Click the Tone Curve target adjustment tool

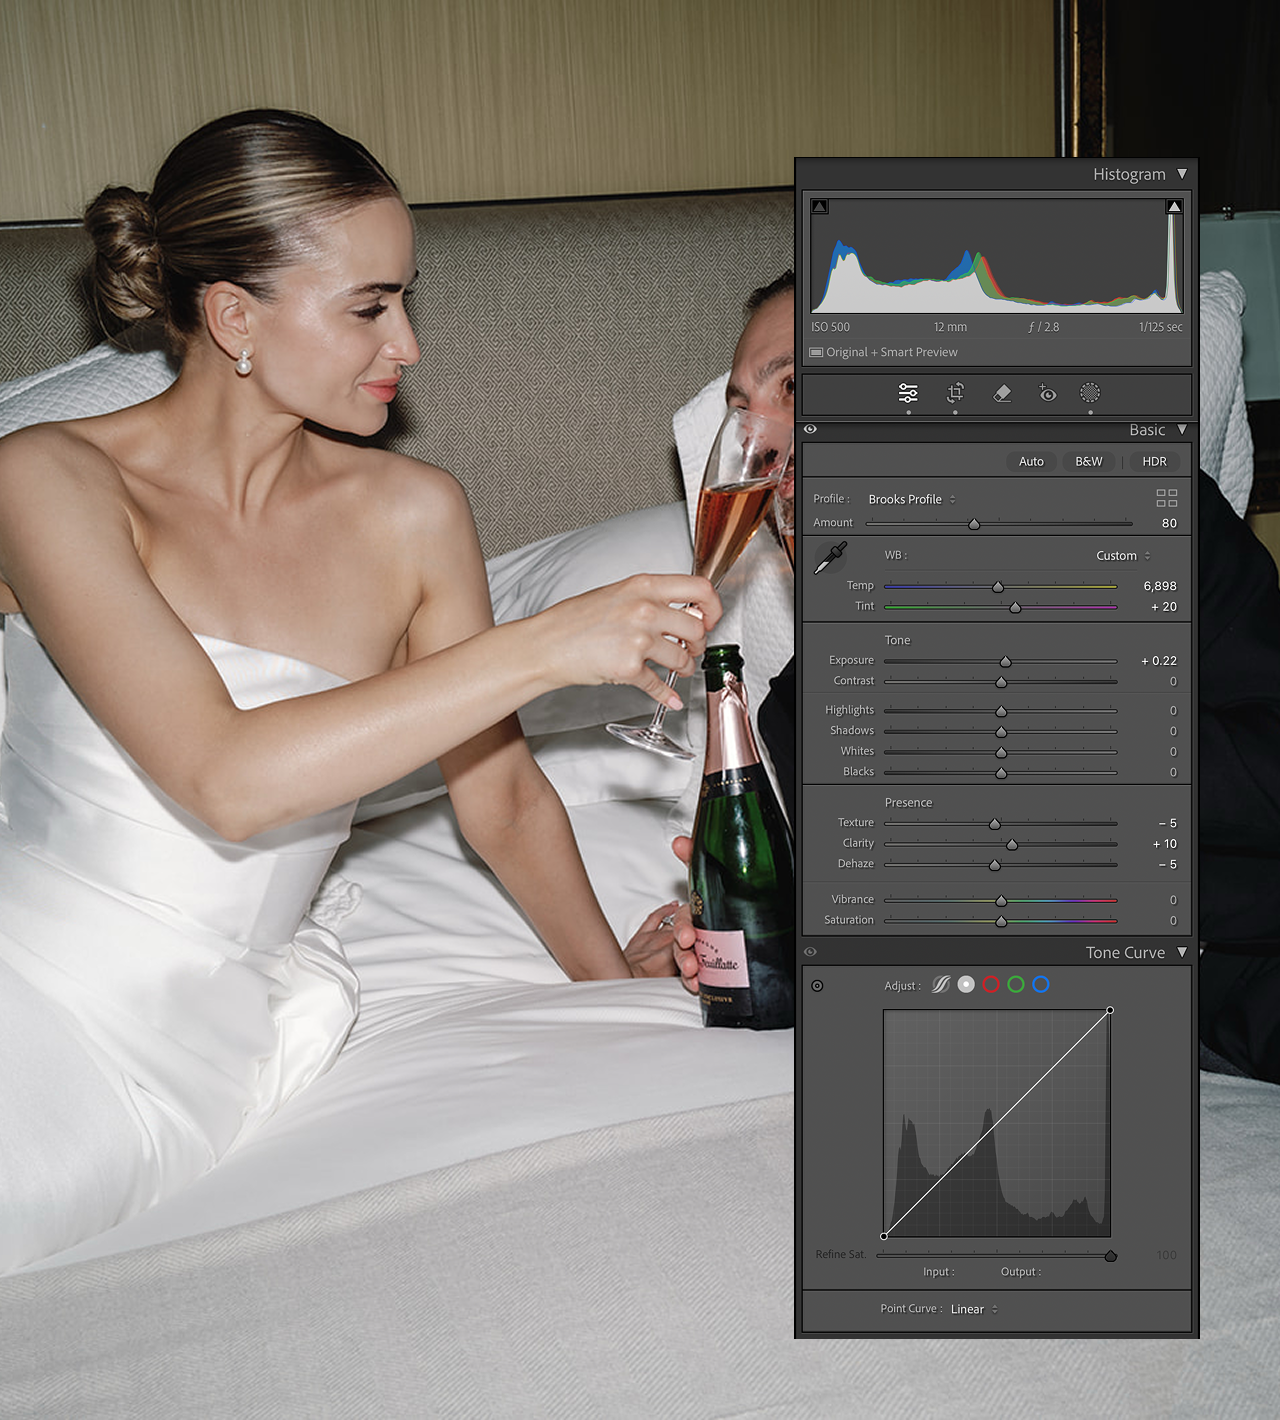click(817, 986)
